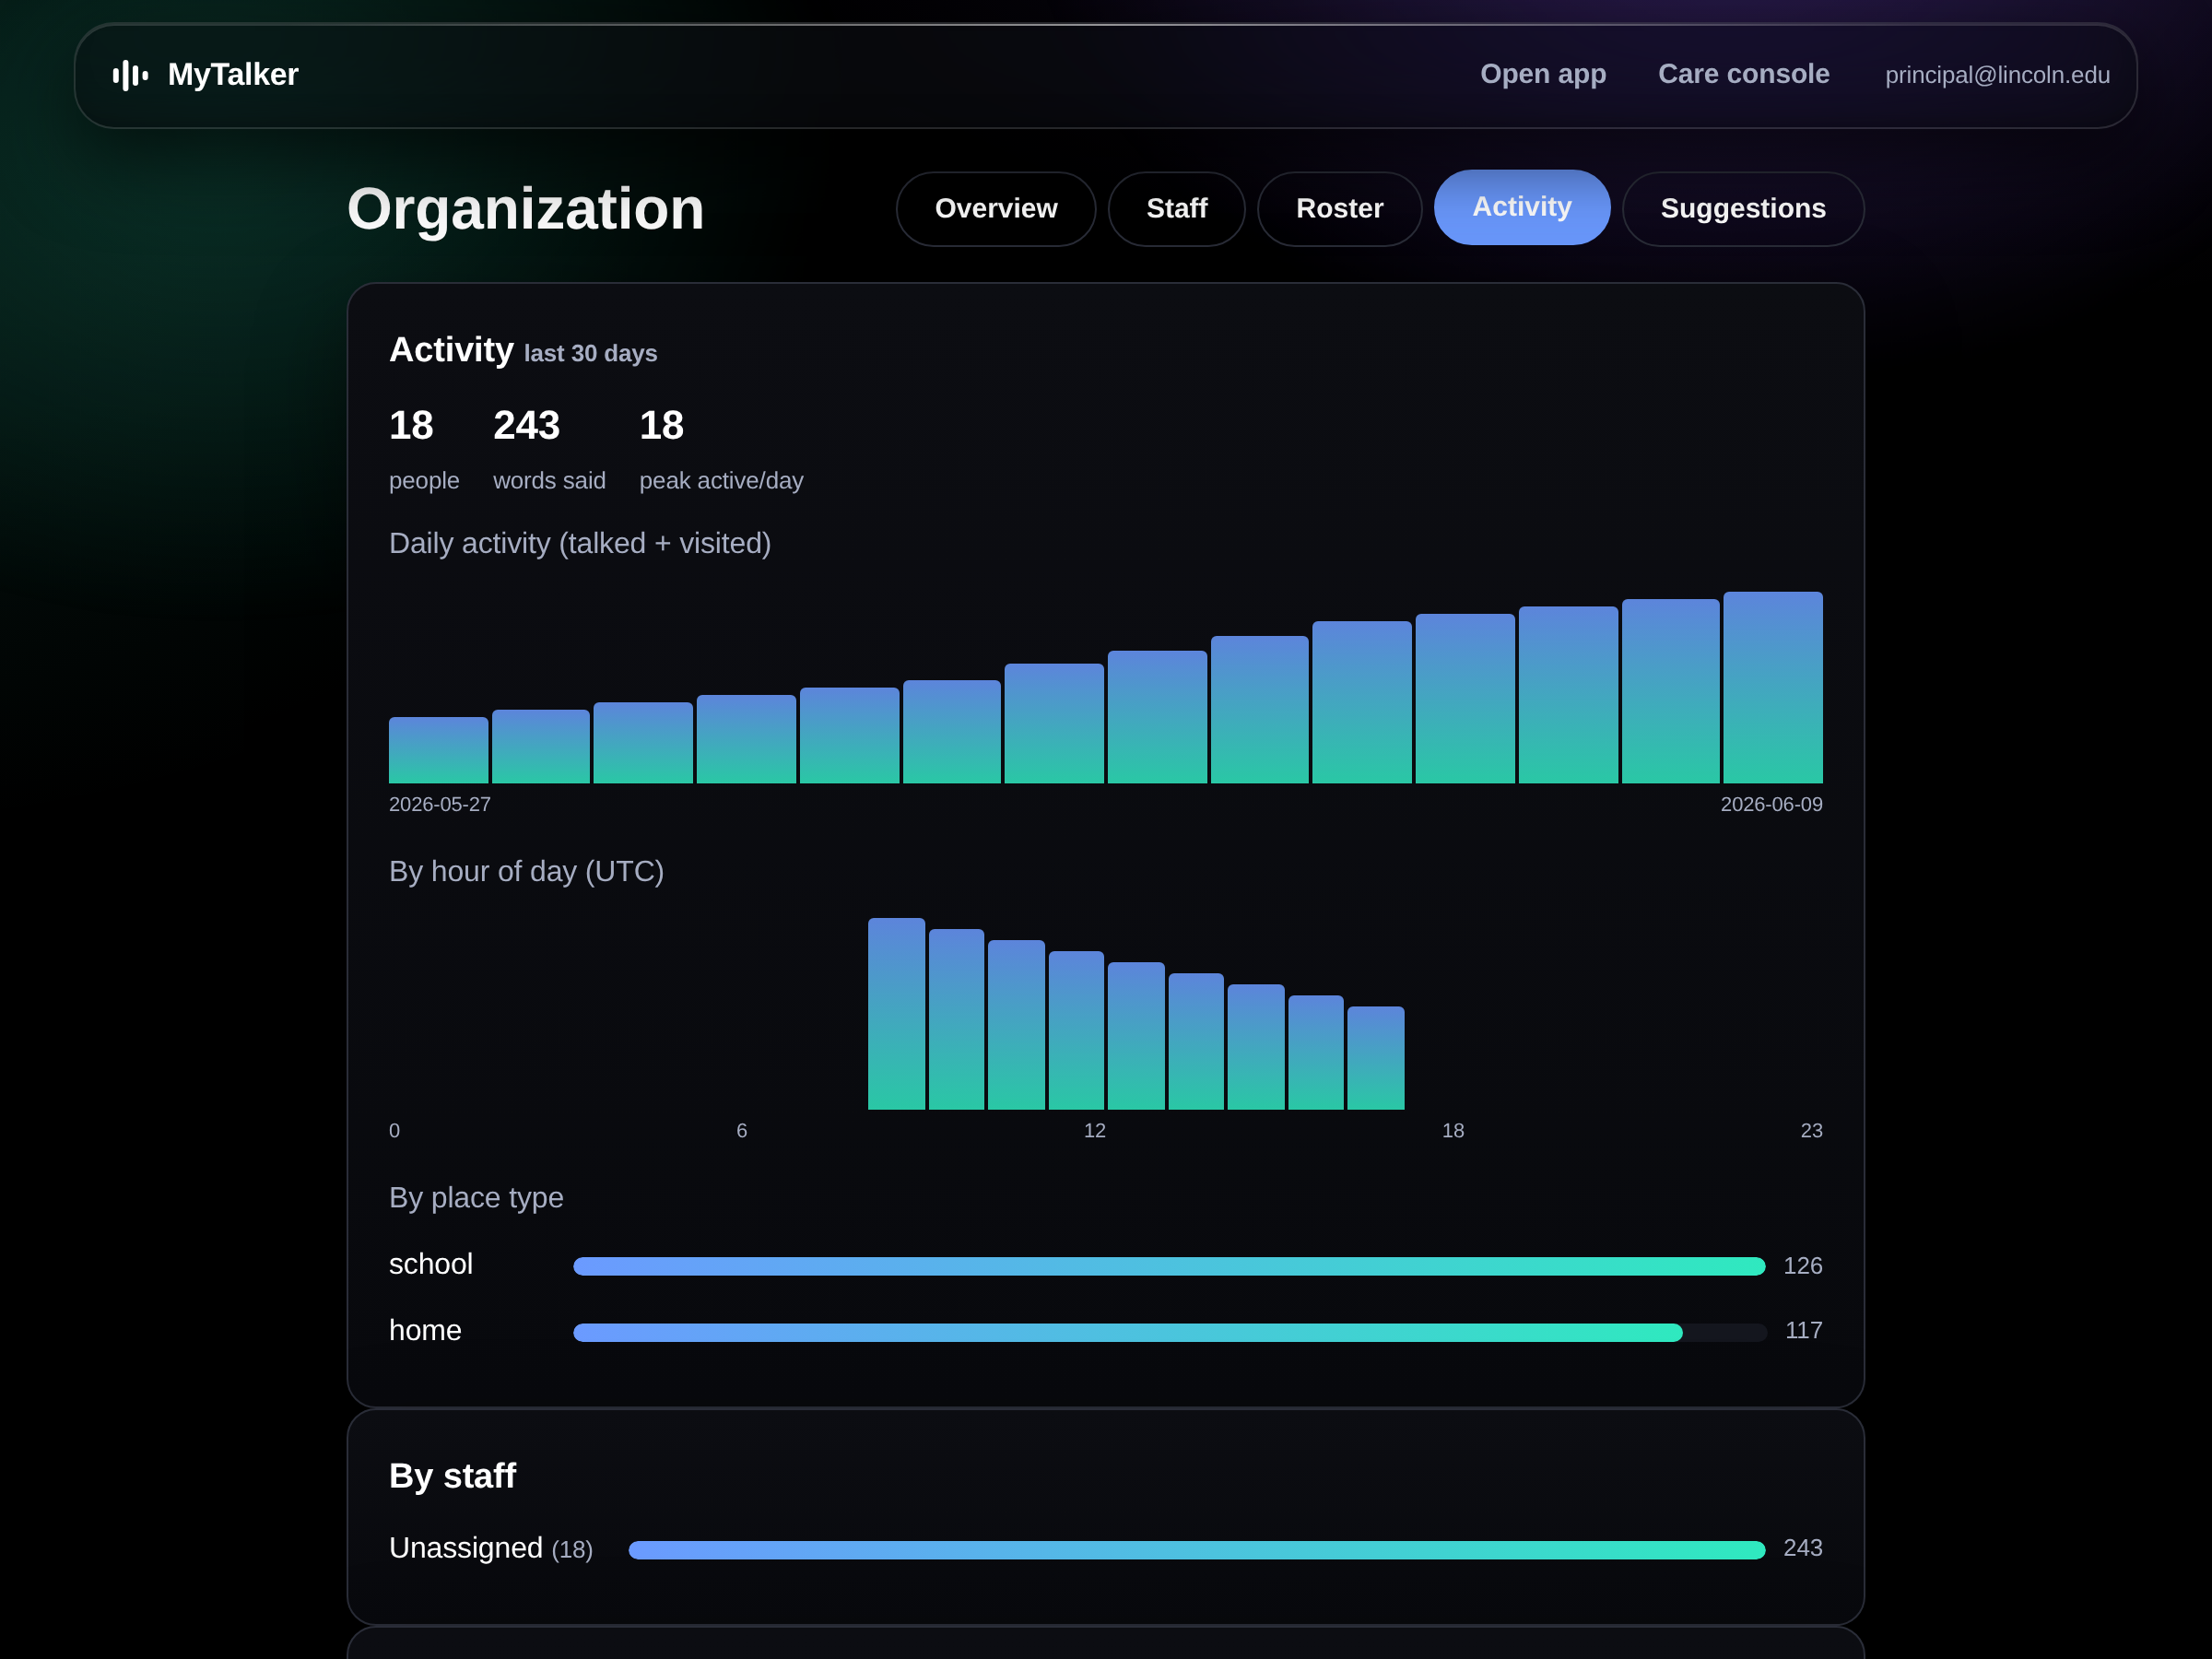Click the '126' school count value
Image resolution: width=2212 pixels, height=1659 pixels.
tap(1803, 1266)
